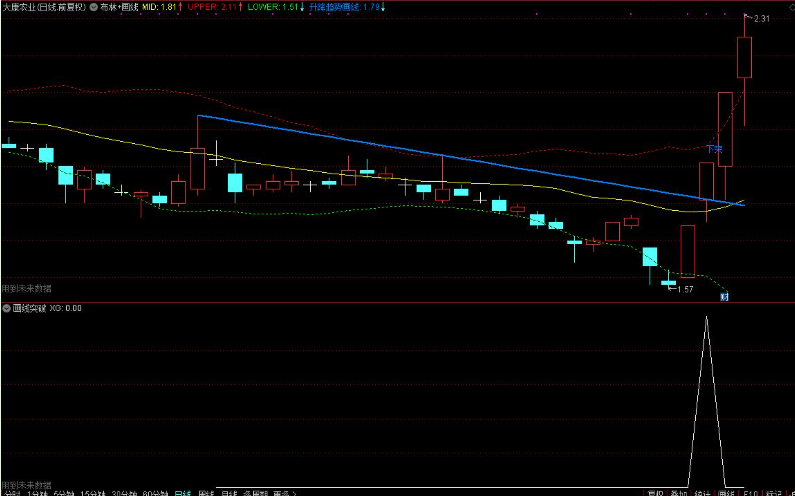
Task: Click the 画线突破 indicator name
Action: tap(29, 308)
